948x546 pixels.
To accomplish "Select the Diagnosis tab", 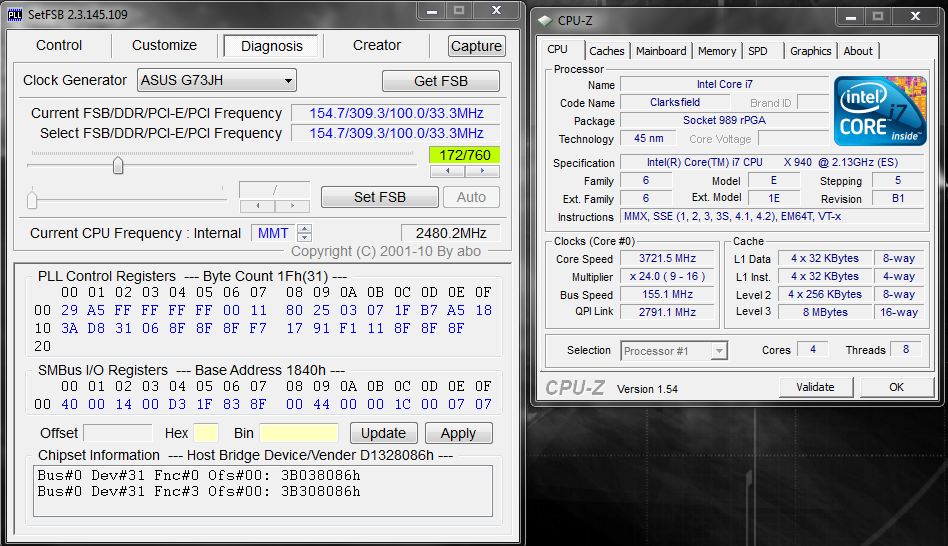I will [271, 46].
